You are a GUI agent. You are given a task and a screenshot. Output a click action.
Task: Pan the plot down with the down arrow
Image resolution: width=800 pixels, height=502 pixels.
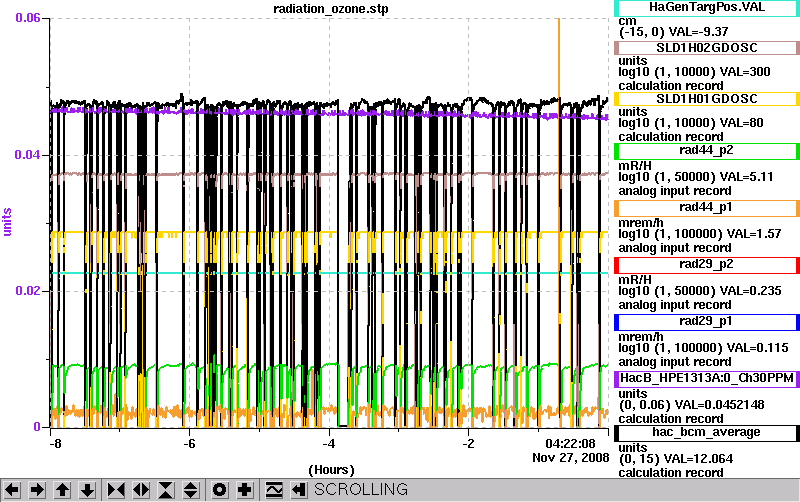[88, 490]
